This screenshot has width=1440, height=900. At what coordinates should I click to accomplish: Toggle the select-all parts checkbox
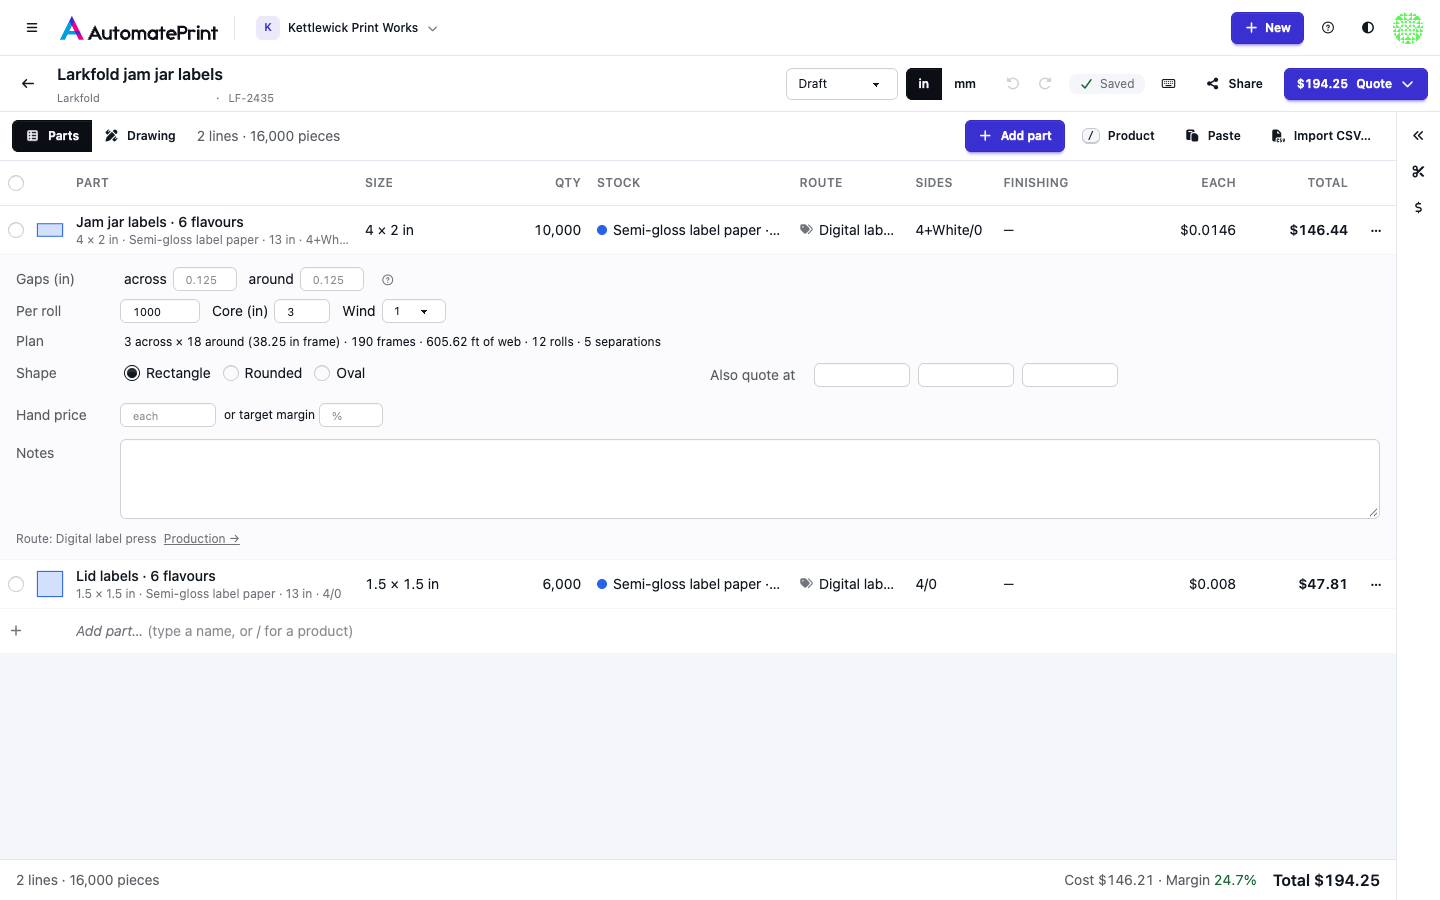16,183
